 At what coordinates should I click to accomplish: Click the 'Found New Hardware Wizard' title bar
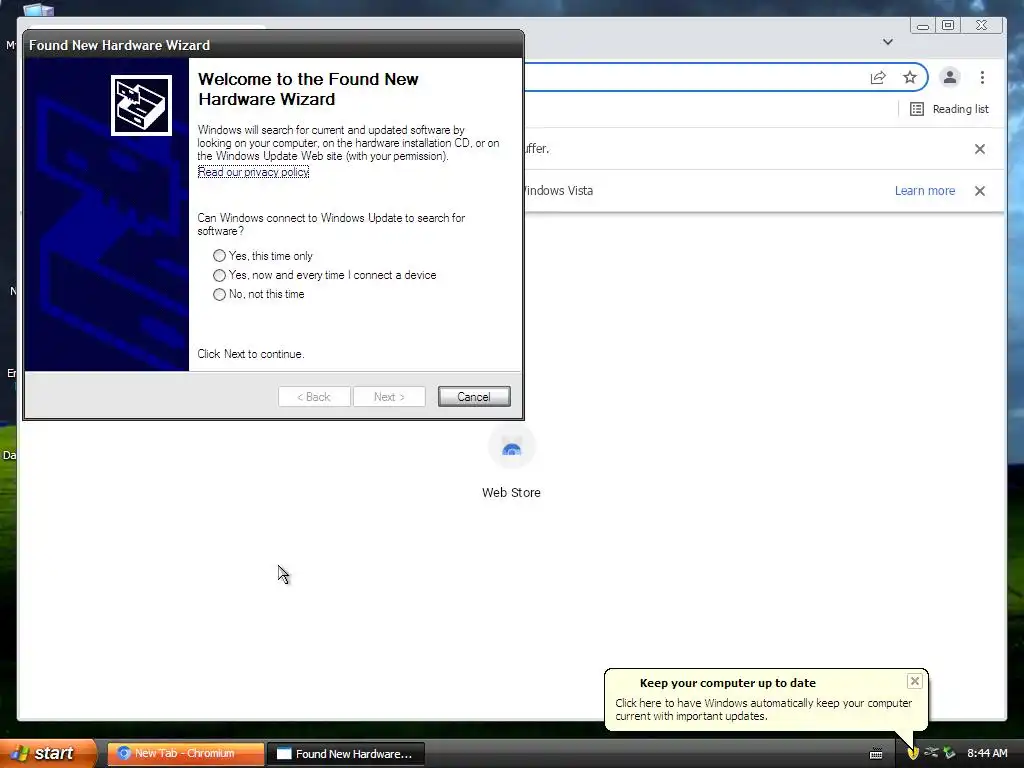[x=274, y=45]
